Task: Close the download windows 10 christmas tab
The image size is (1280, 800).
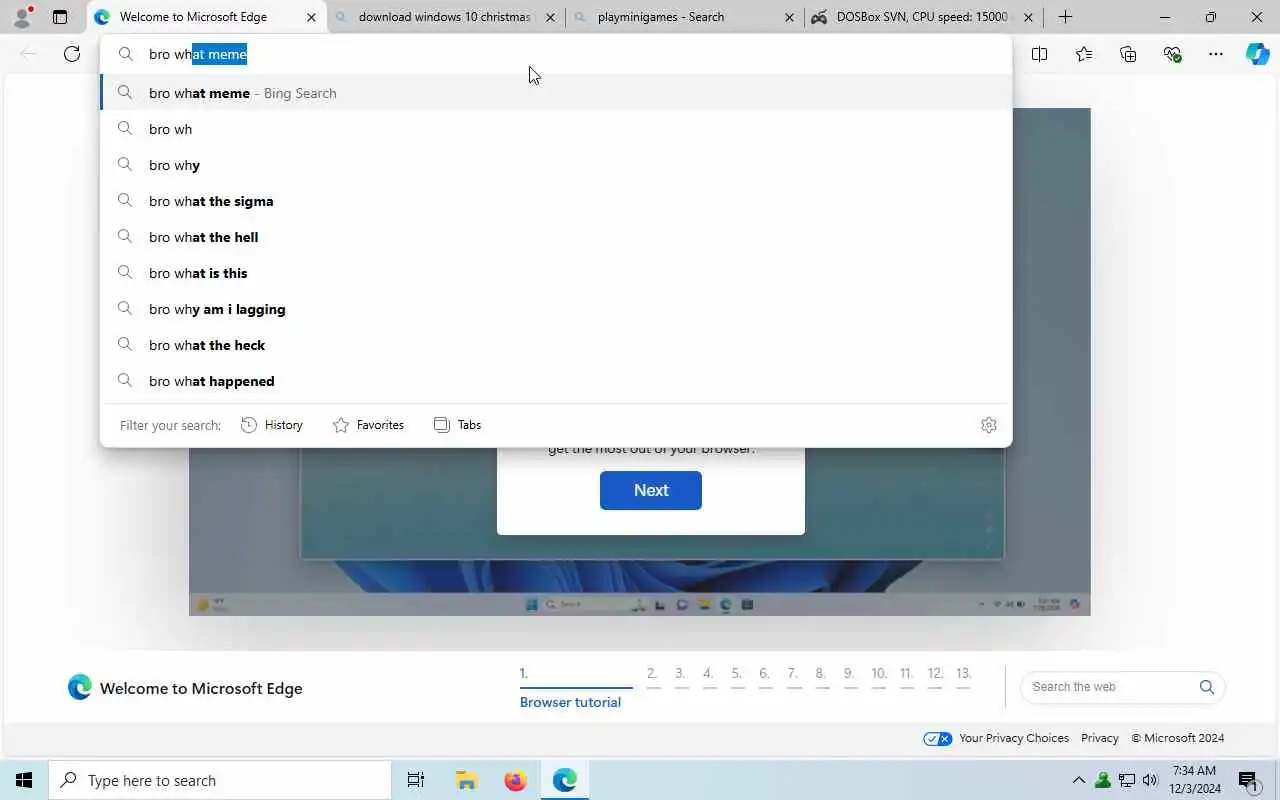Action: pos(550,17)
